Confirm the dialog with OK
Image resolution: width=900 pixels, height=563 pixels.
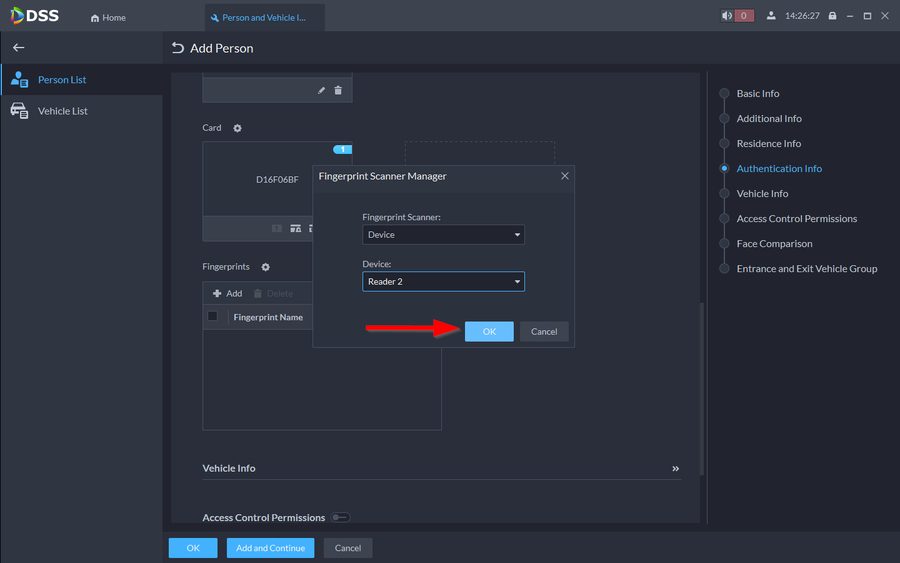click(x=489, y=332)
